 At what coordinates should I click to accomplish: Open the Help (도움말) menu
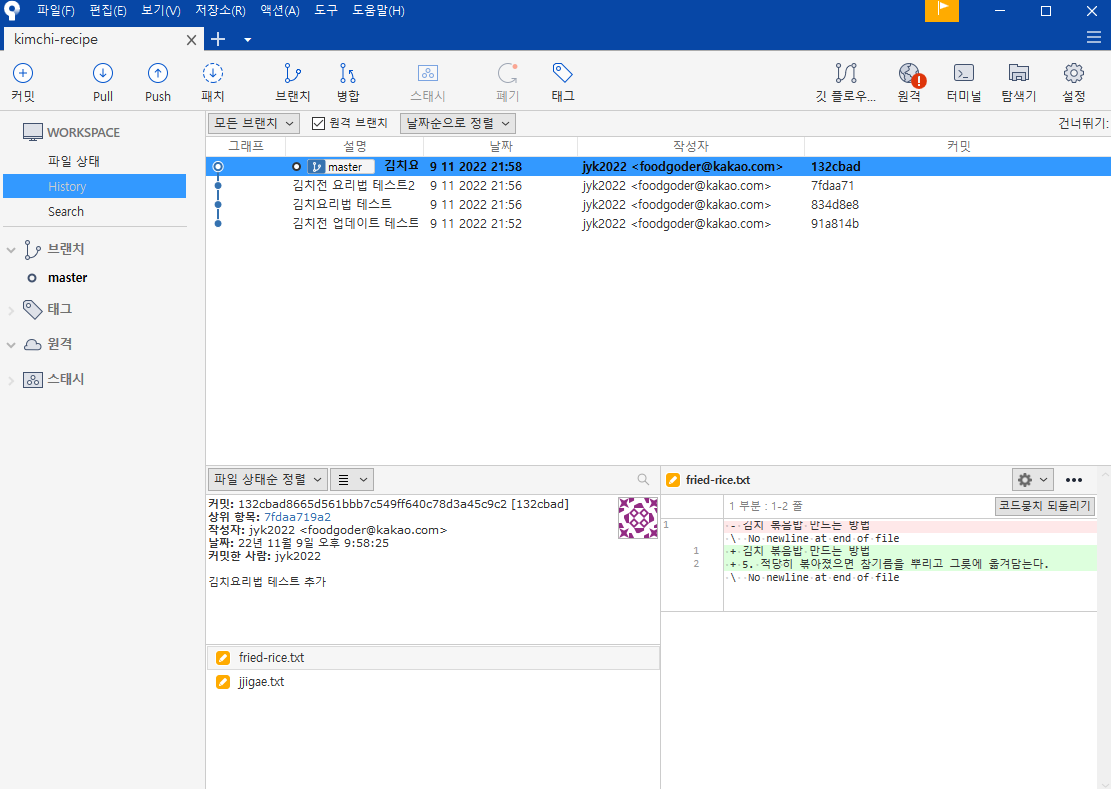tap(378, 11)
